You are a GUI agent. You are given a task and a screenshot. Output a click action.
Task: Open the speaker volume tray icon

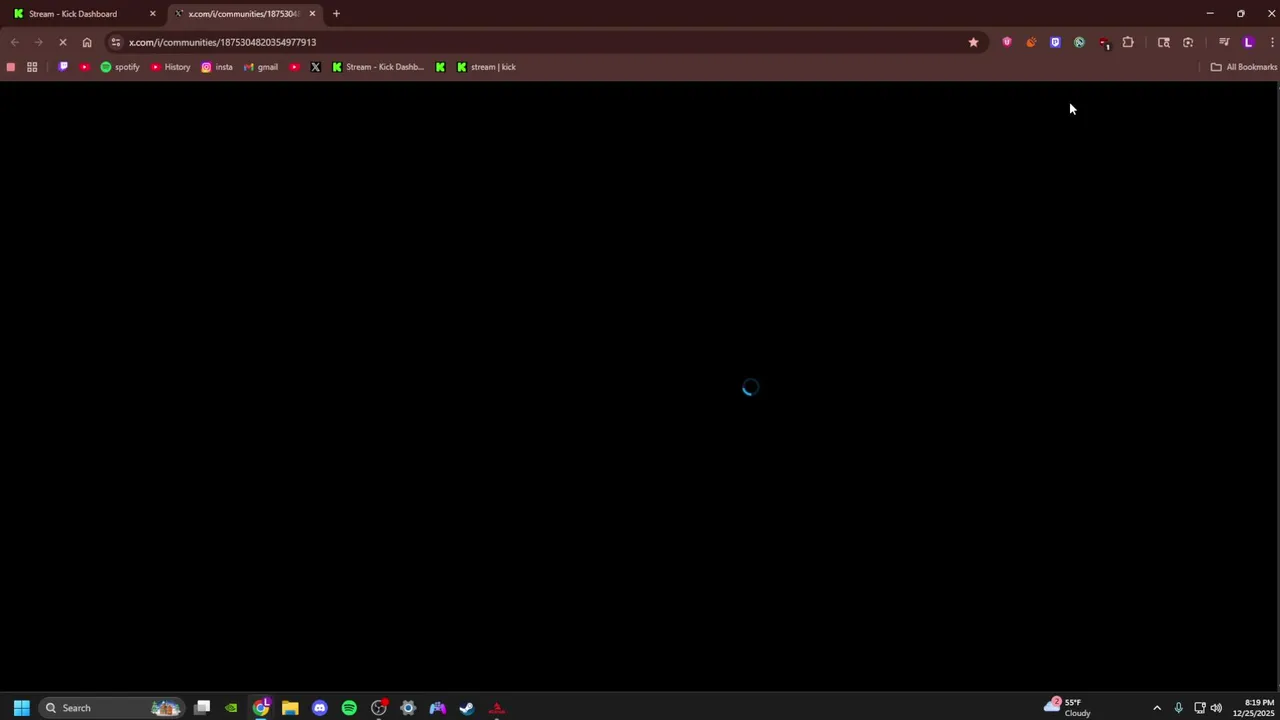pos(1216,708)
